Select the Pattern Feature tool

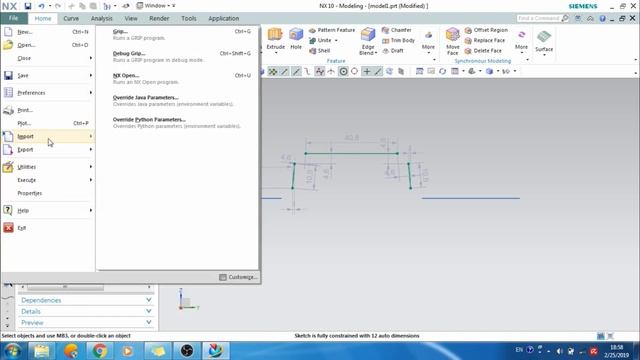(332, 30)
